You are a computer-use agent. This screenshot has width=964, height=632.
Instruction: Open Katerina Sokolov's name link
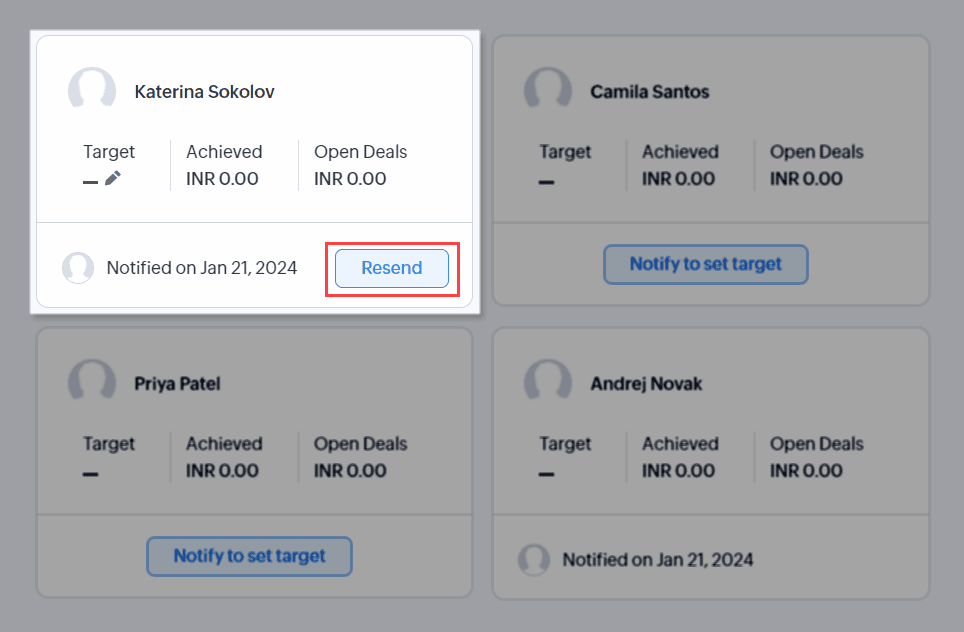pyautogui.click(x=205, y=92)
